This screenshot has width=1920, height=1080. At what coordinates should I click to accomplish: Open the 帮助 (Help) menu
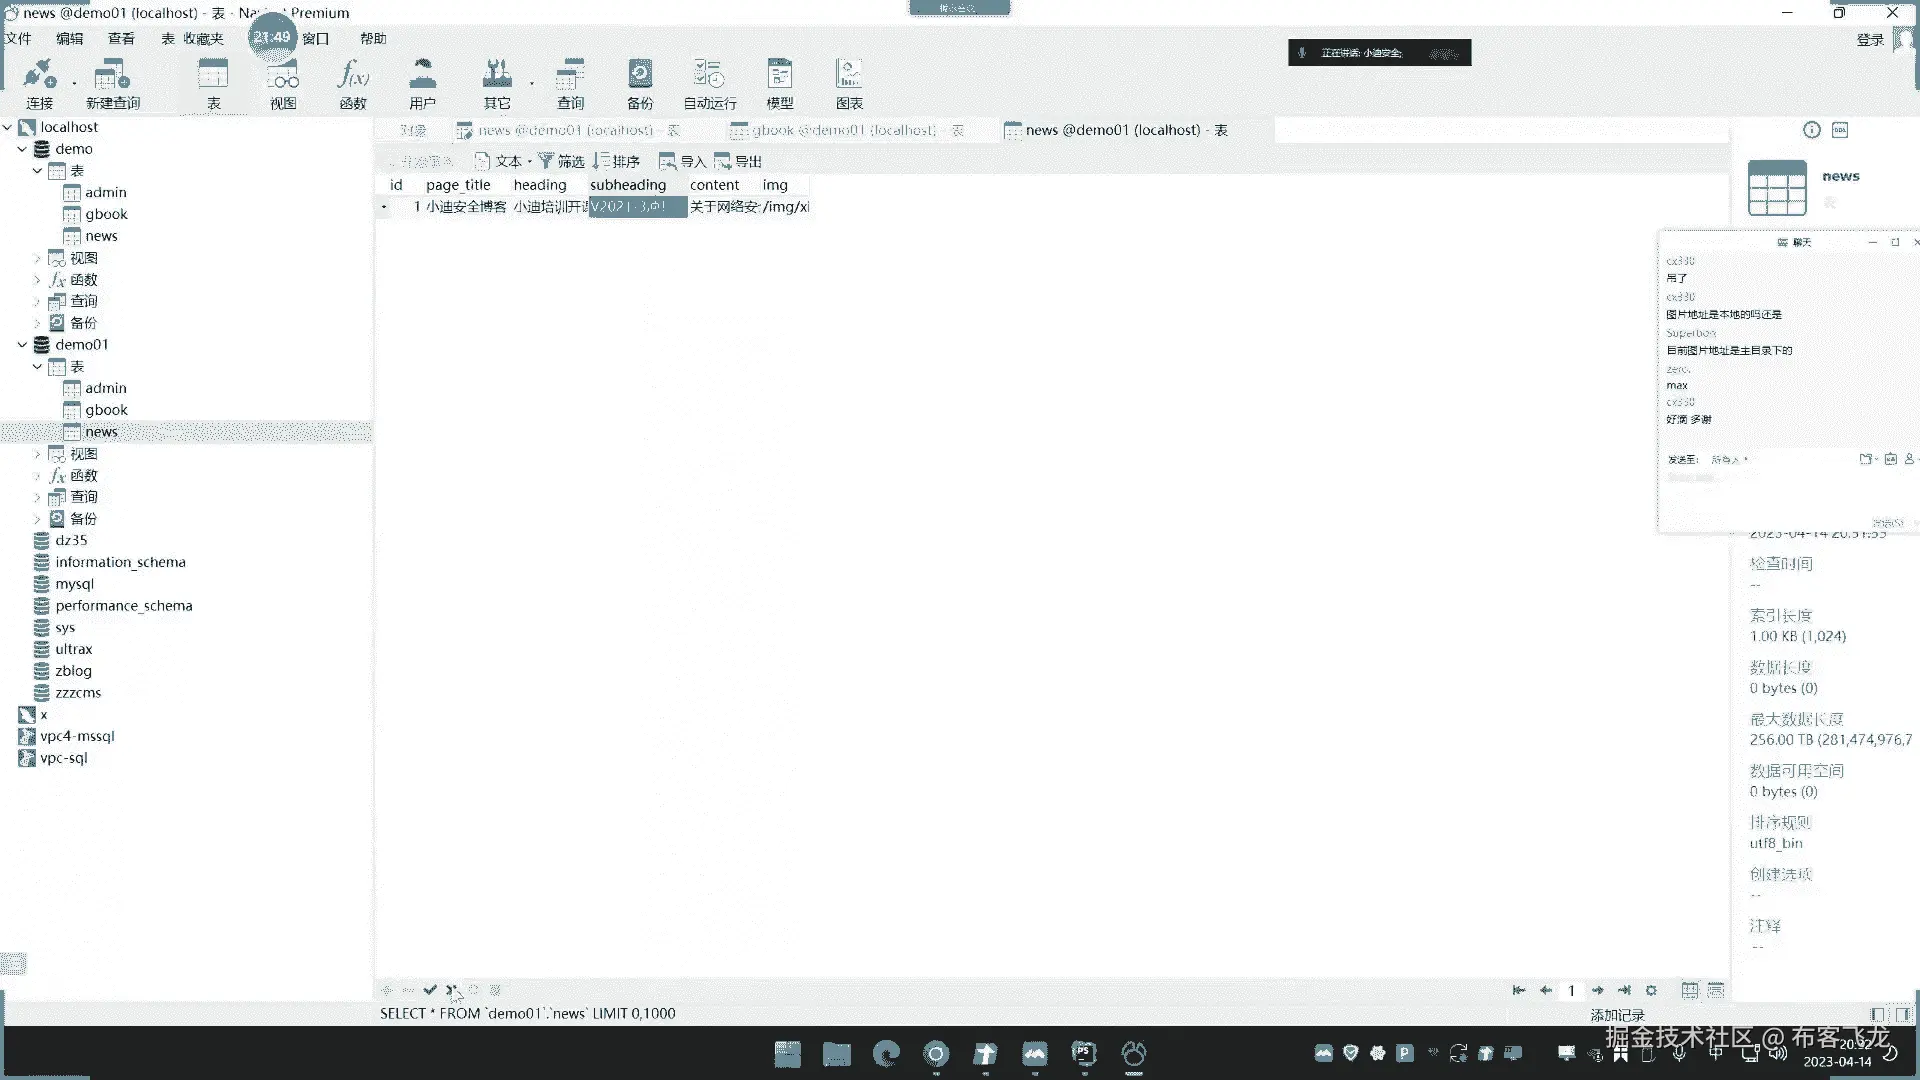373,38
